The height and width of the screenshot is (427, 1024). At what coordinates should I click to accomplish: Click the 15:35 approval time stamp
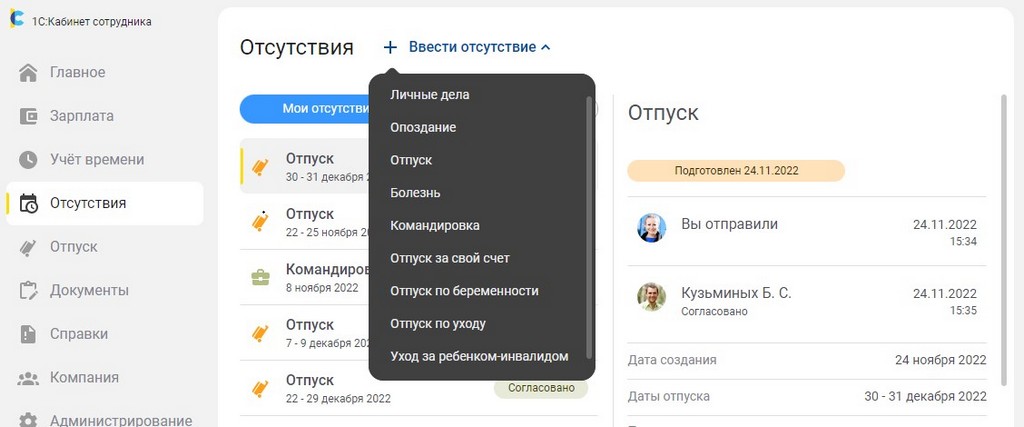(963, 311)
